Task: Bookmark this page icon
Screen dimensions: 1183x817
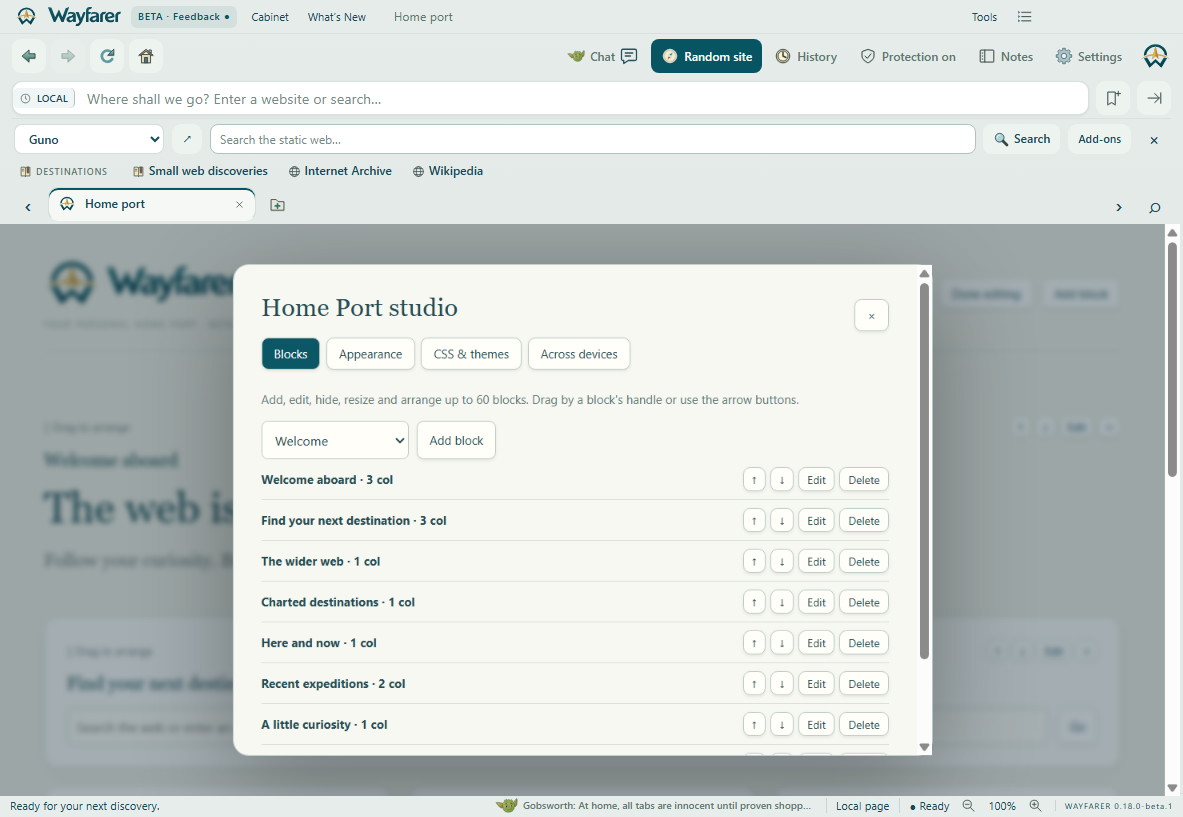Action: pyautogui.click(x=1113, y=98)
